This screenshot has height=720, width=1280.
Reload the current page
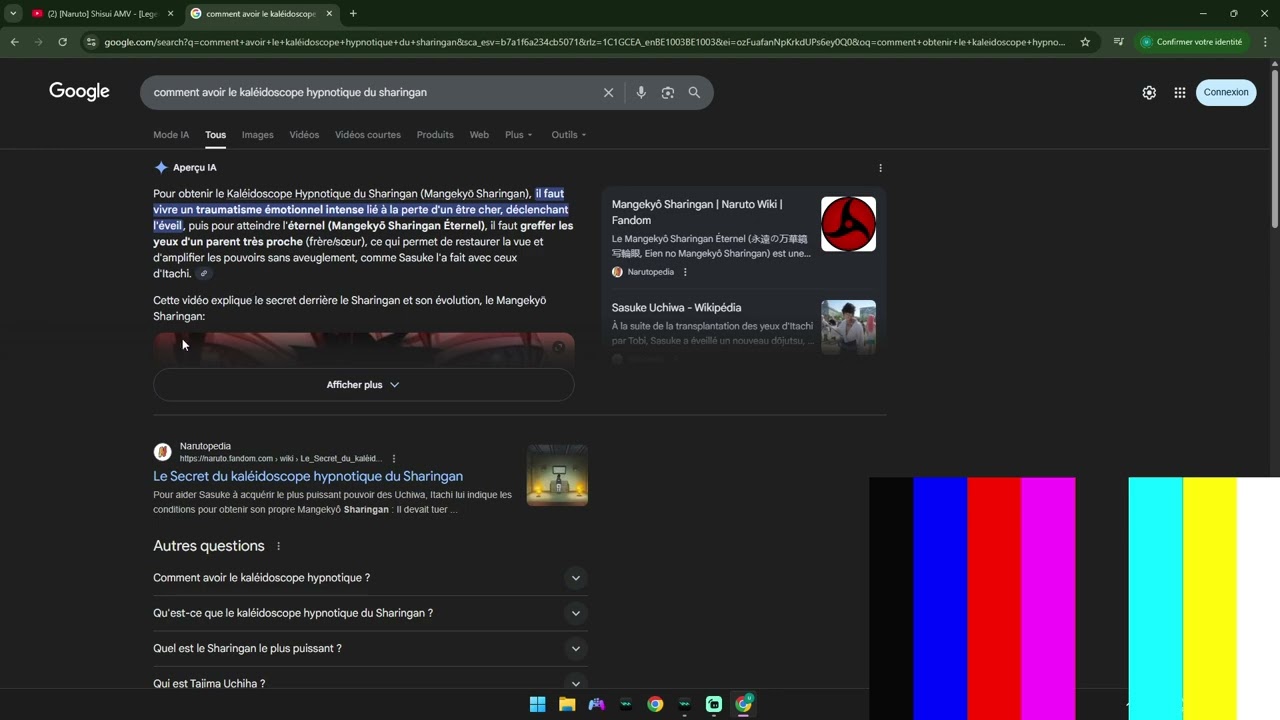62,42
